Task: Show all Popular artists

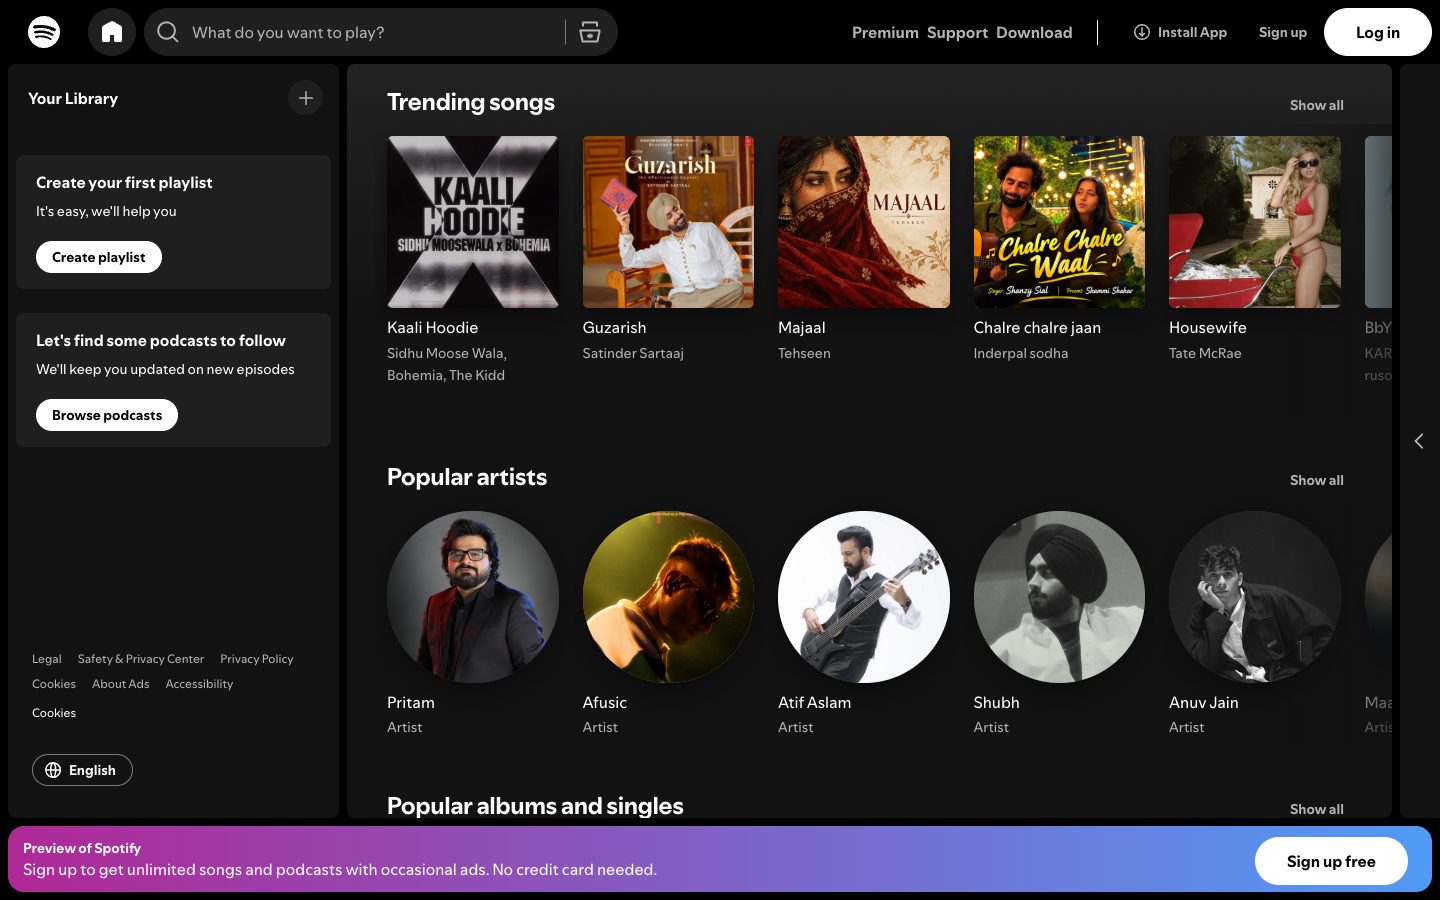Action: click(1316, 480)
